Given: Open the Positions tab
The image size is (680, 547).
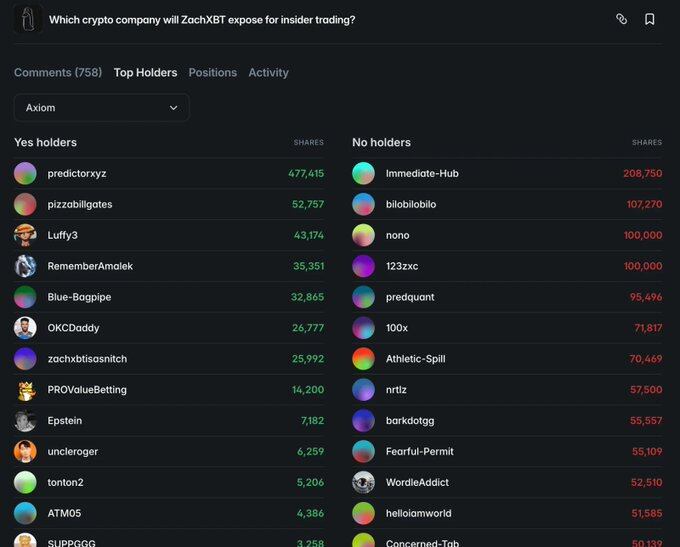Looking at the screenshot, I should (x=212, y=73).
